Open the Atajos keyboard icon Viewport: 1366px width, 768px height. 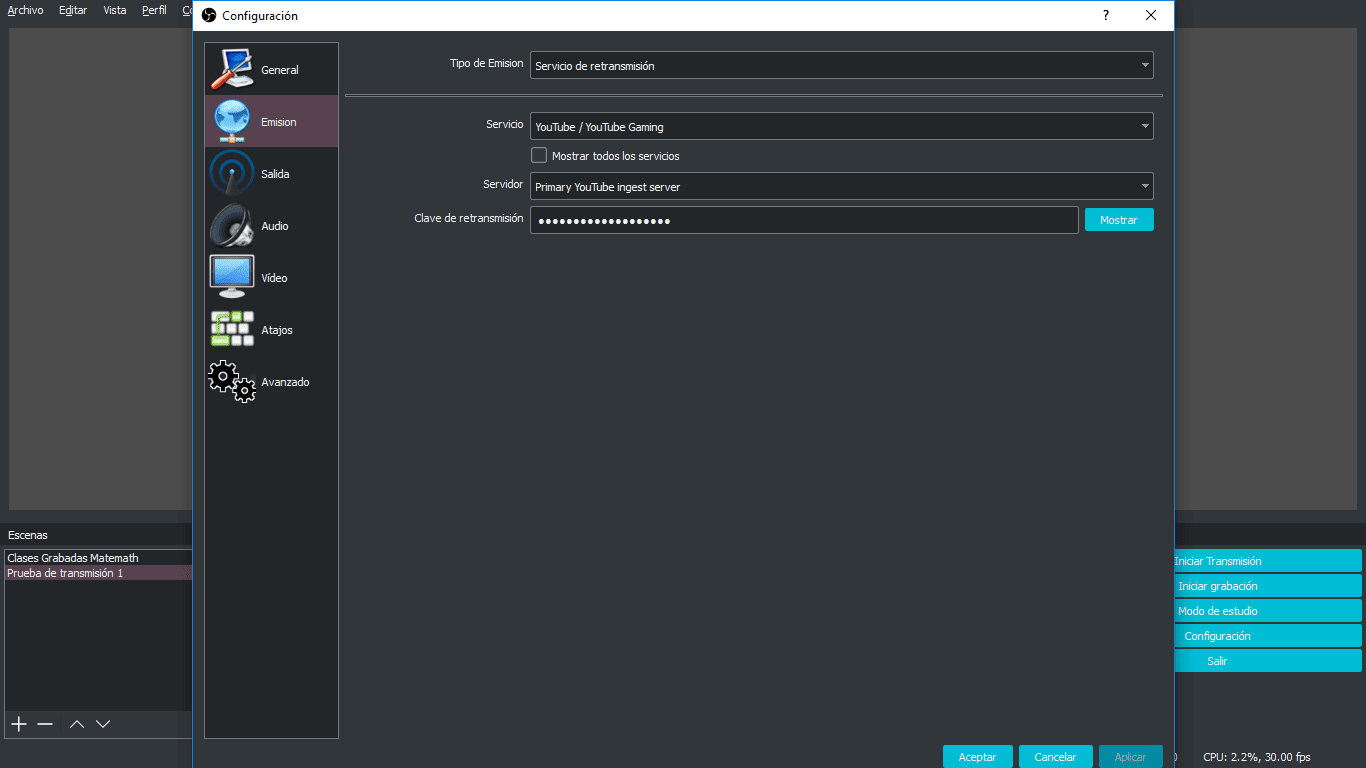tap(232, 330)
